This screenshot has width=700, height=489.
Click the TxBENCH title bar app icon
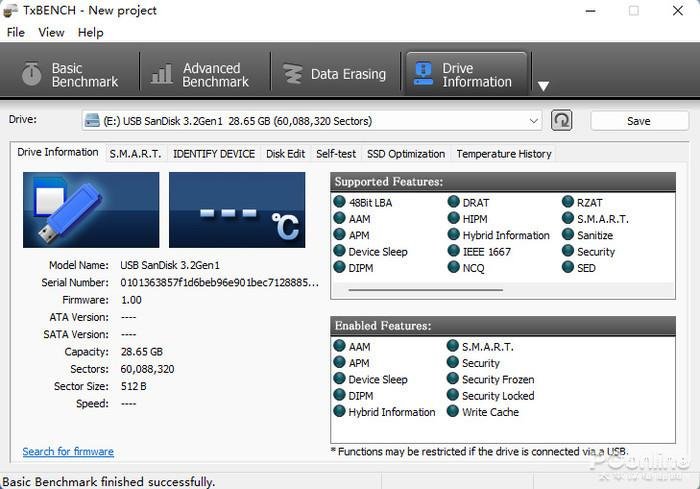[10, 11]
